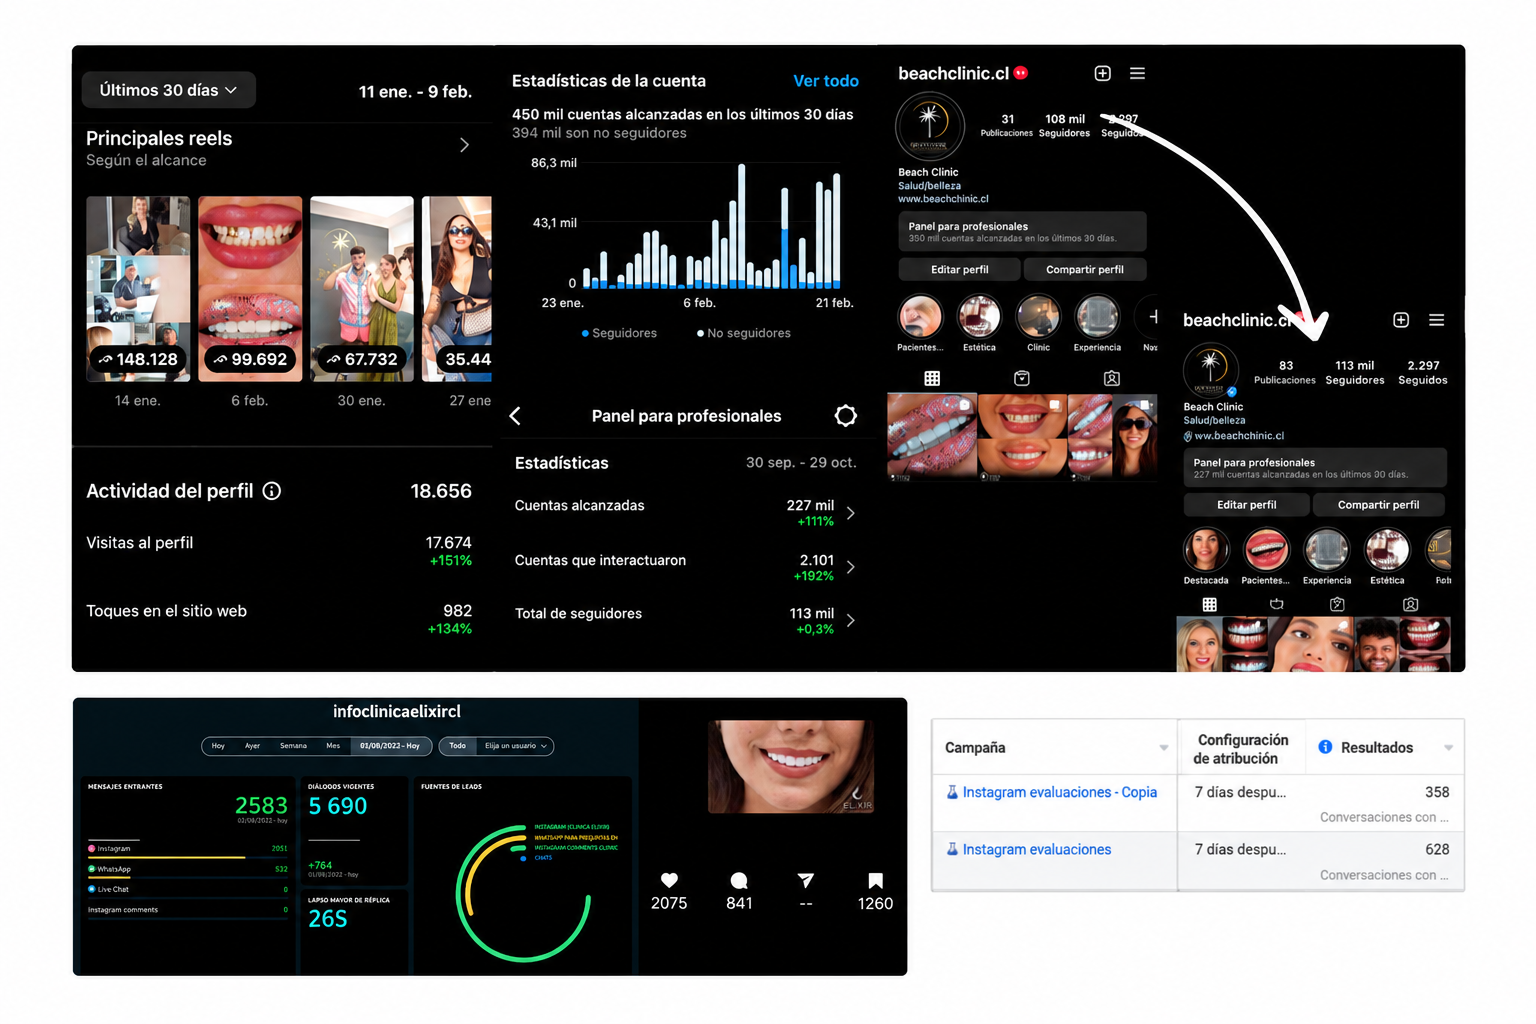
Task: Click Editar perfil on the 108 mil profile
Action: pos(960,270)
